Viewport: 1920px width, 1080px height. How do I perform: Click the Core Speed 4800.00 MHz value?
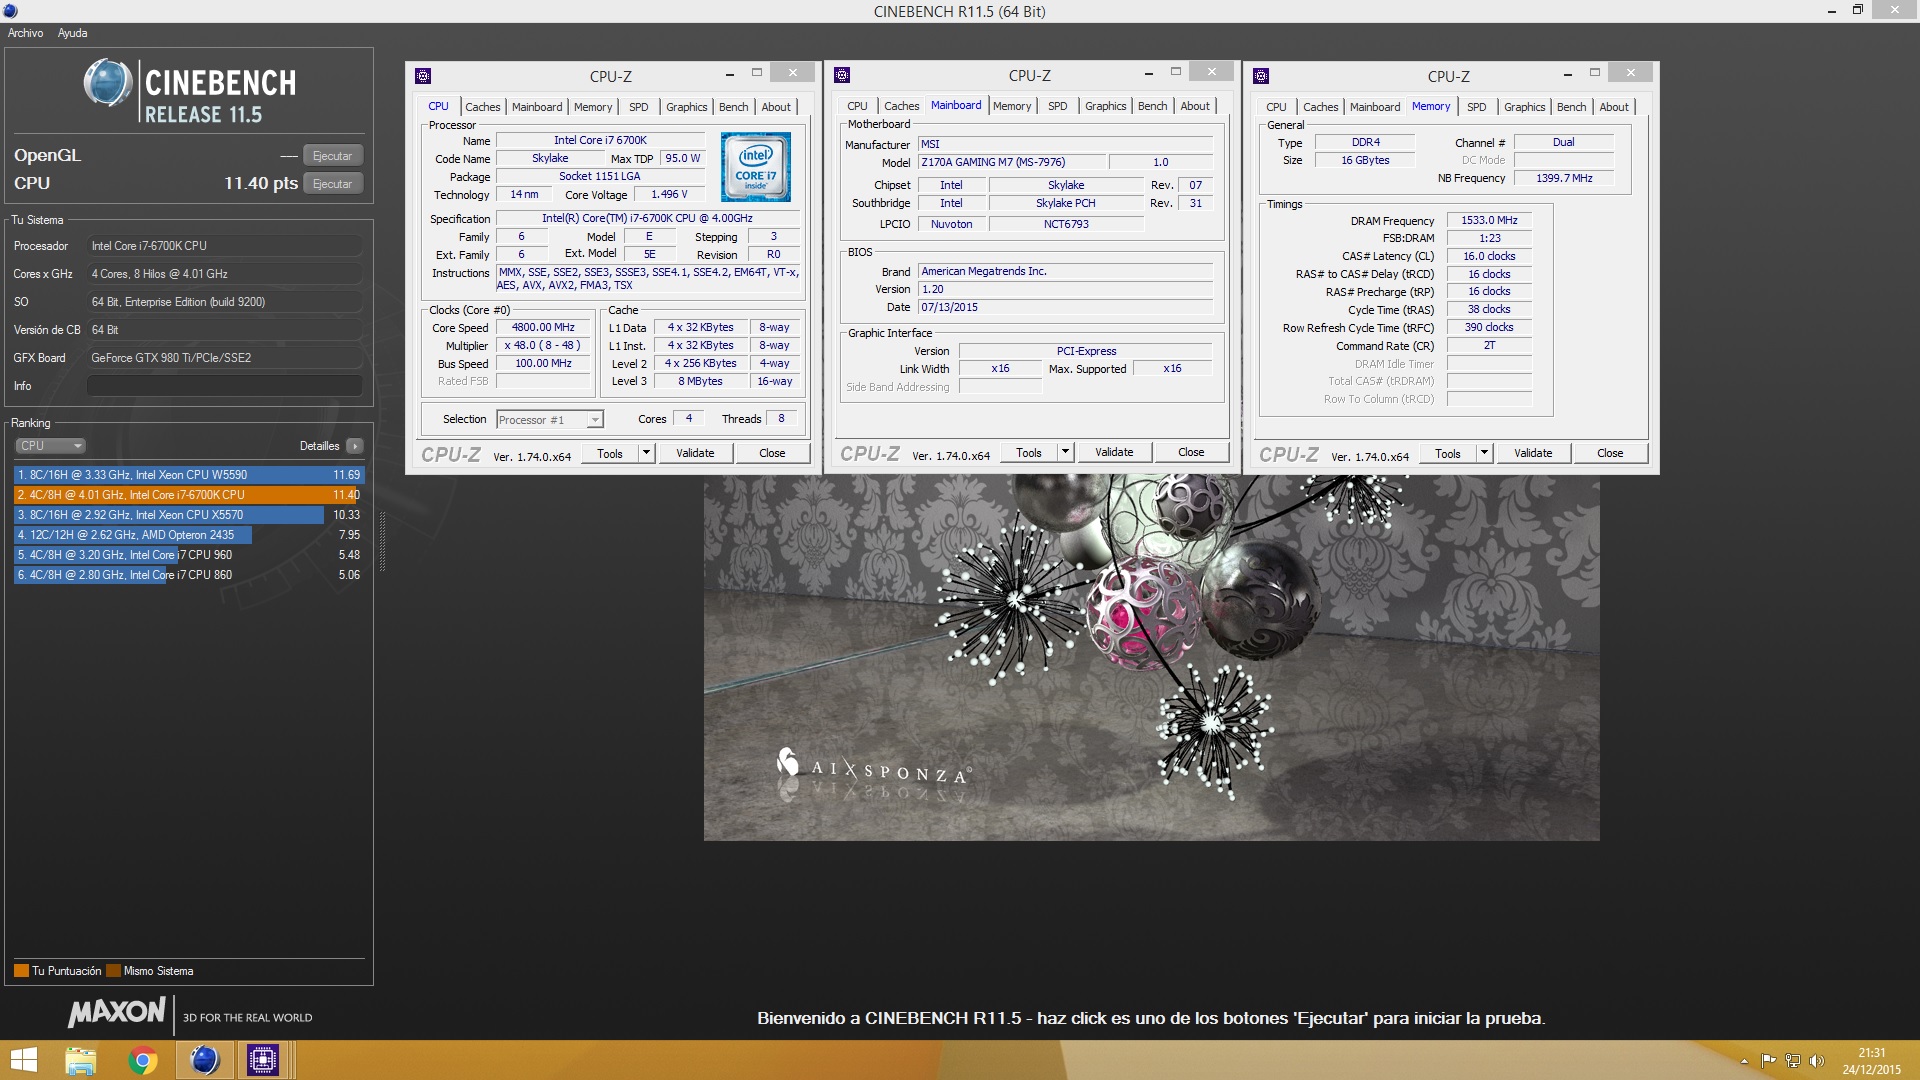pyautogui.click(x=543, y=328)
